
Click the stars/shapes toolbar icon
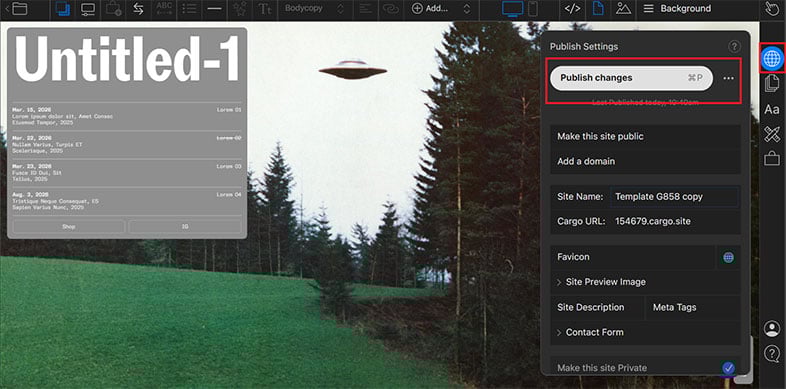240,9
